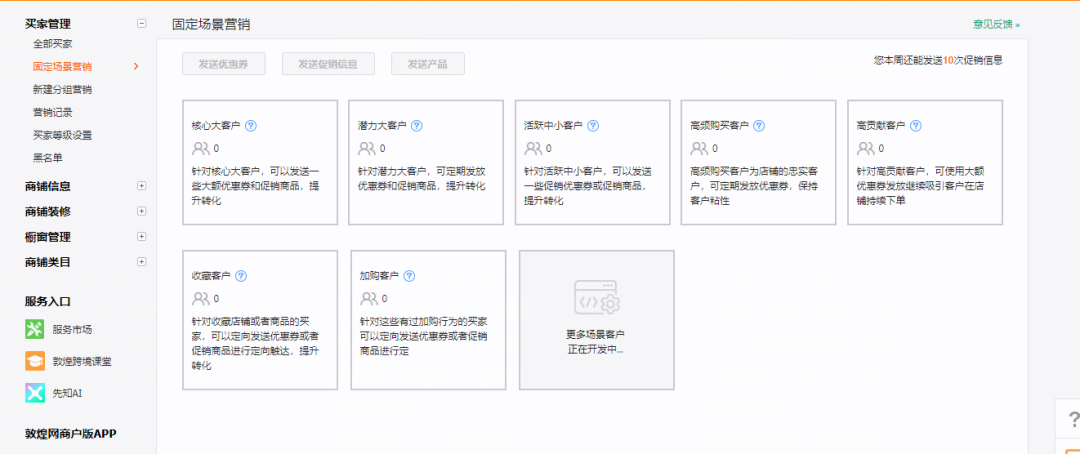Open help icon beside 核心大客户
Viewport: 1080px width, 454px height.
click(x=251, y=126)
